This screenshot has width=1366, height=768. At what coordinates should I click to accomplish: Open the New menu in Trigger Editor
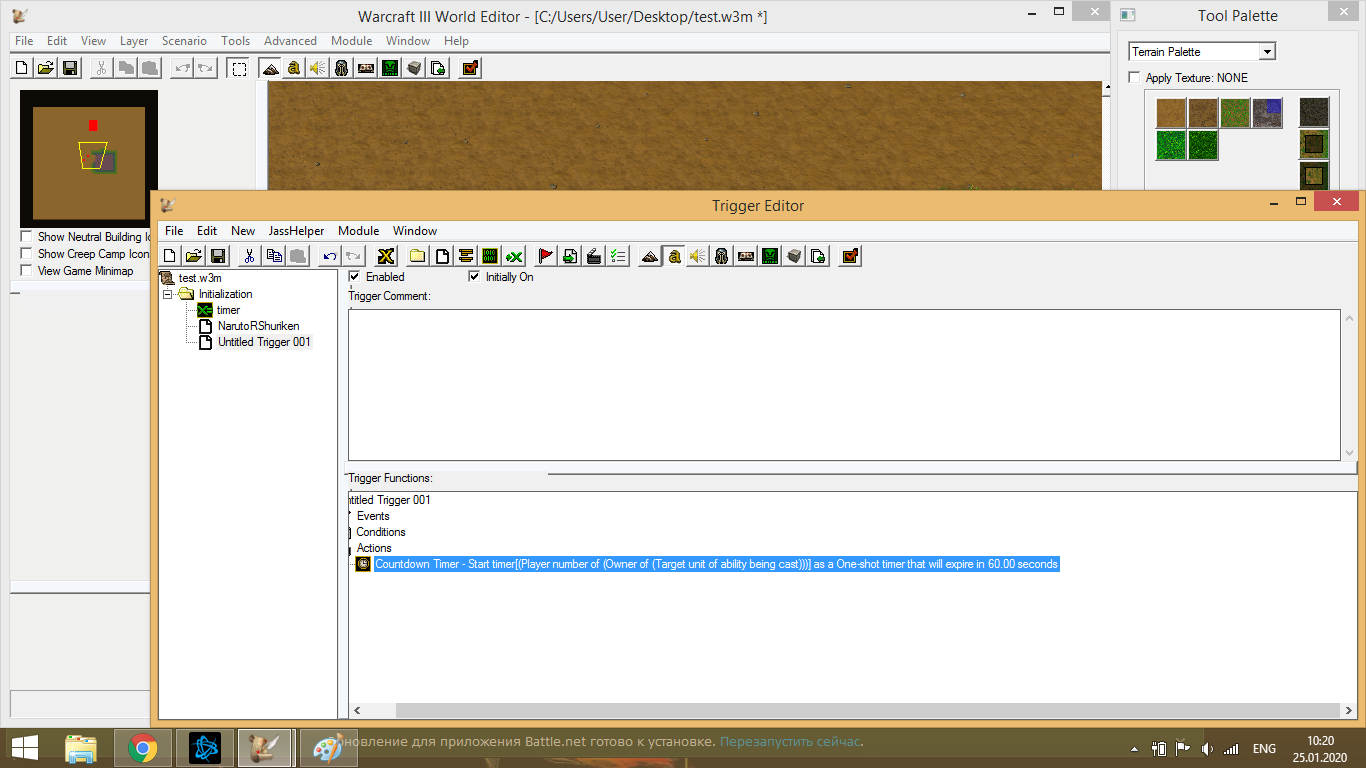[243, 231]
